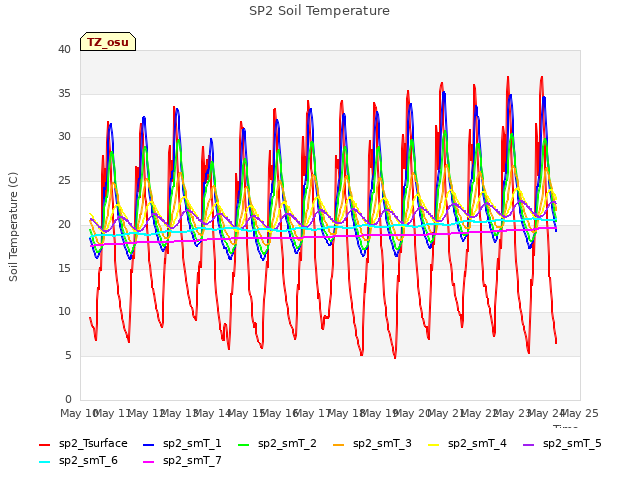Click the chart title SP2 Soil Temperature
The height and width of the screenshot is (480, 640).
[x=319, y=11]
